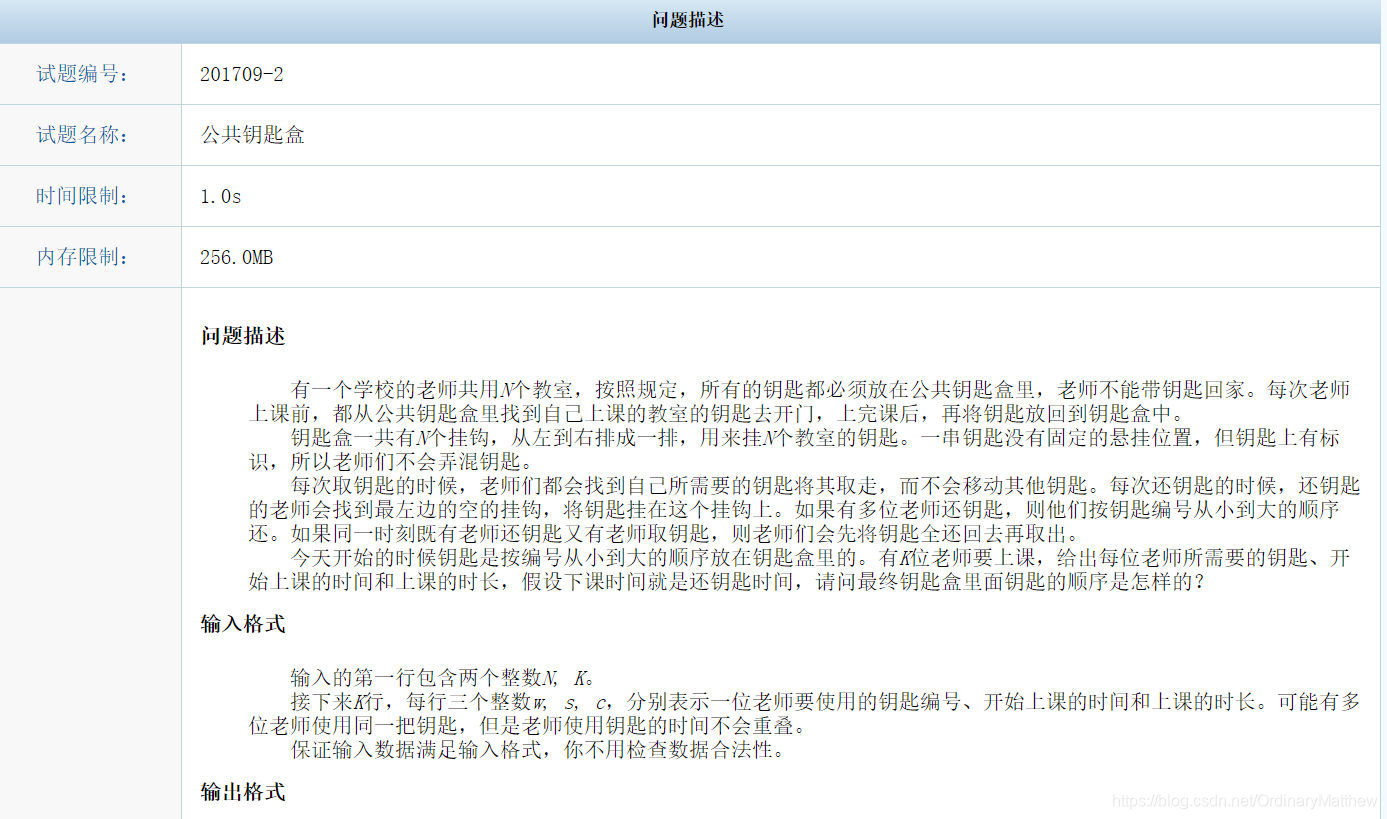Click the memory limit value 256.0MB
Viewport: 1387px width, 819px height.
pos(237,257)
